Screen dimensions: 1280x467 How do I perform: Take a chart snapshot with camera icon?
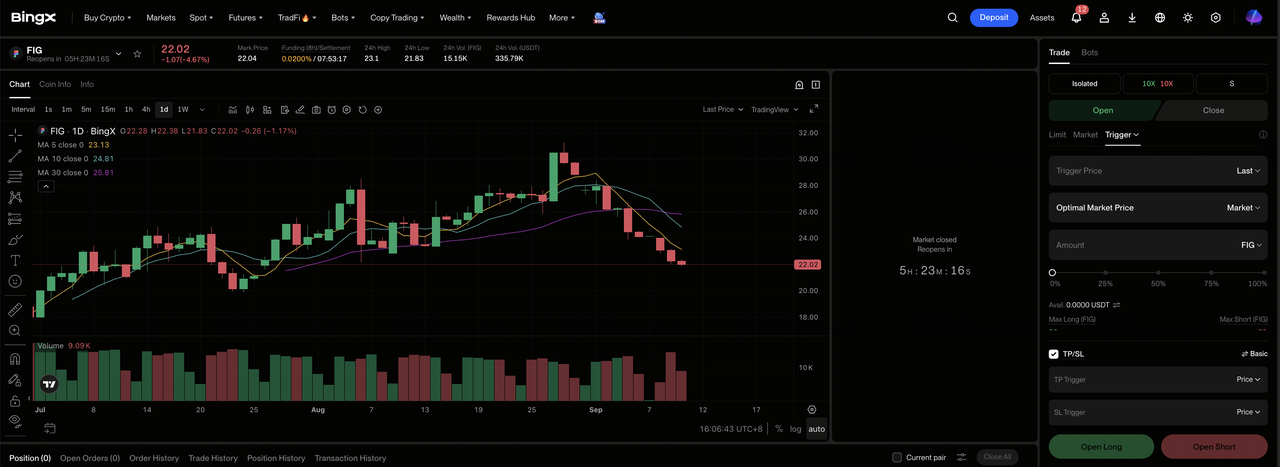pyautogui.click(x=316, y=110)
